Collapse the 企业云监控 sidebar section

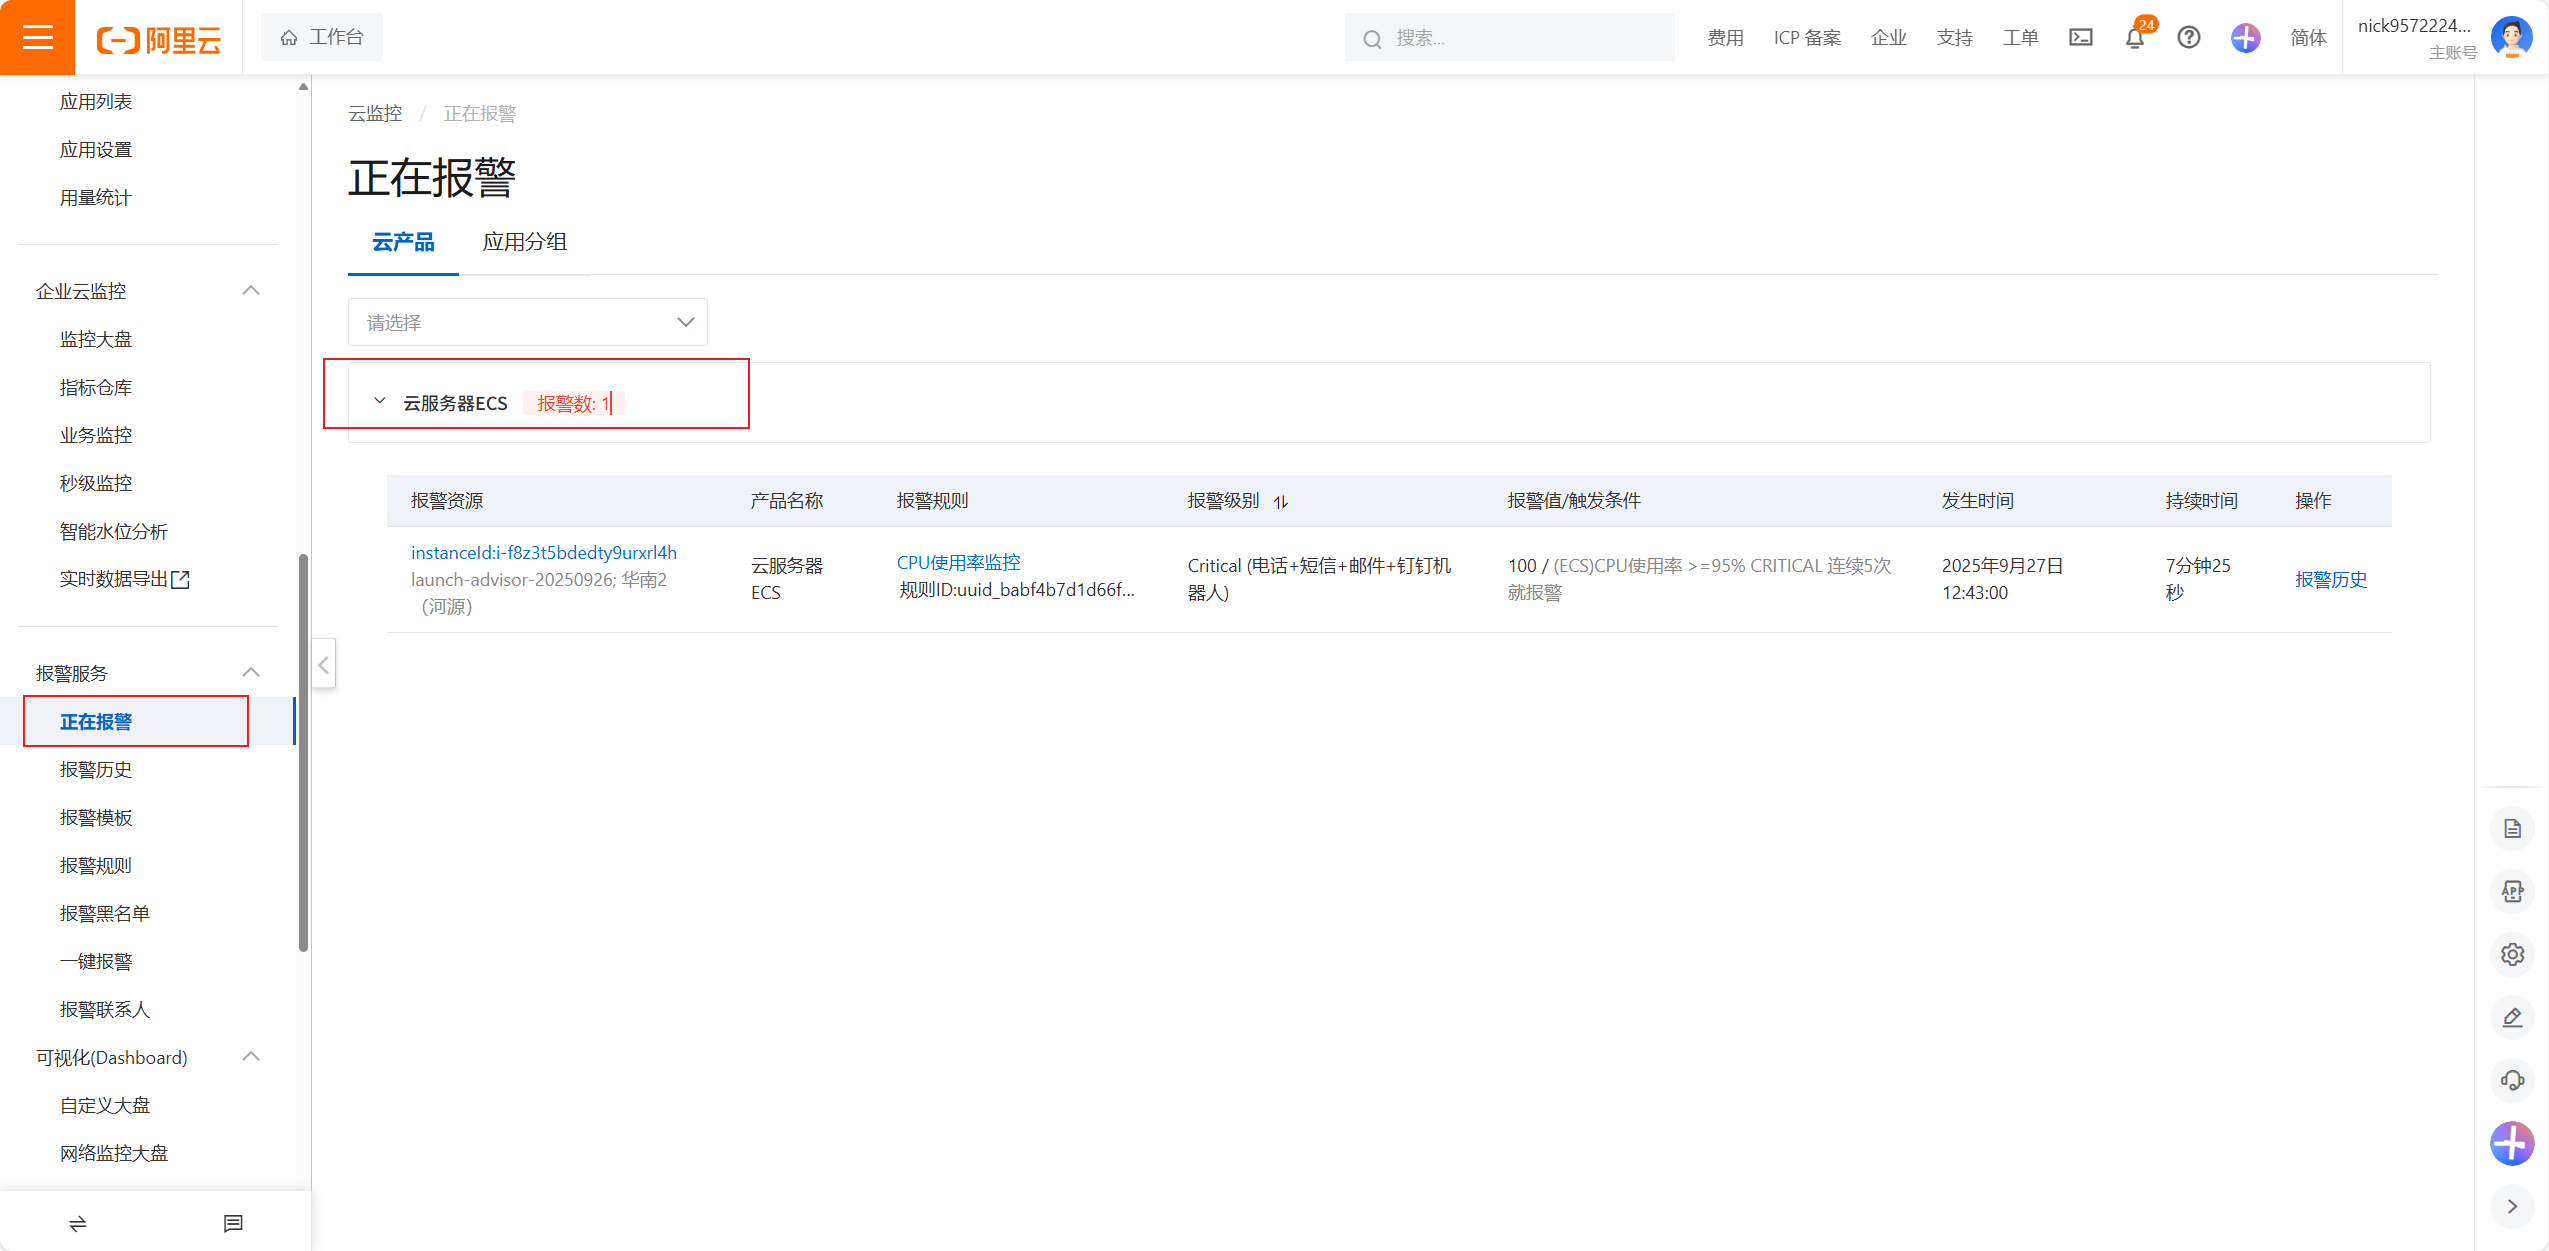tap(251, 291)
